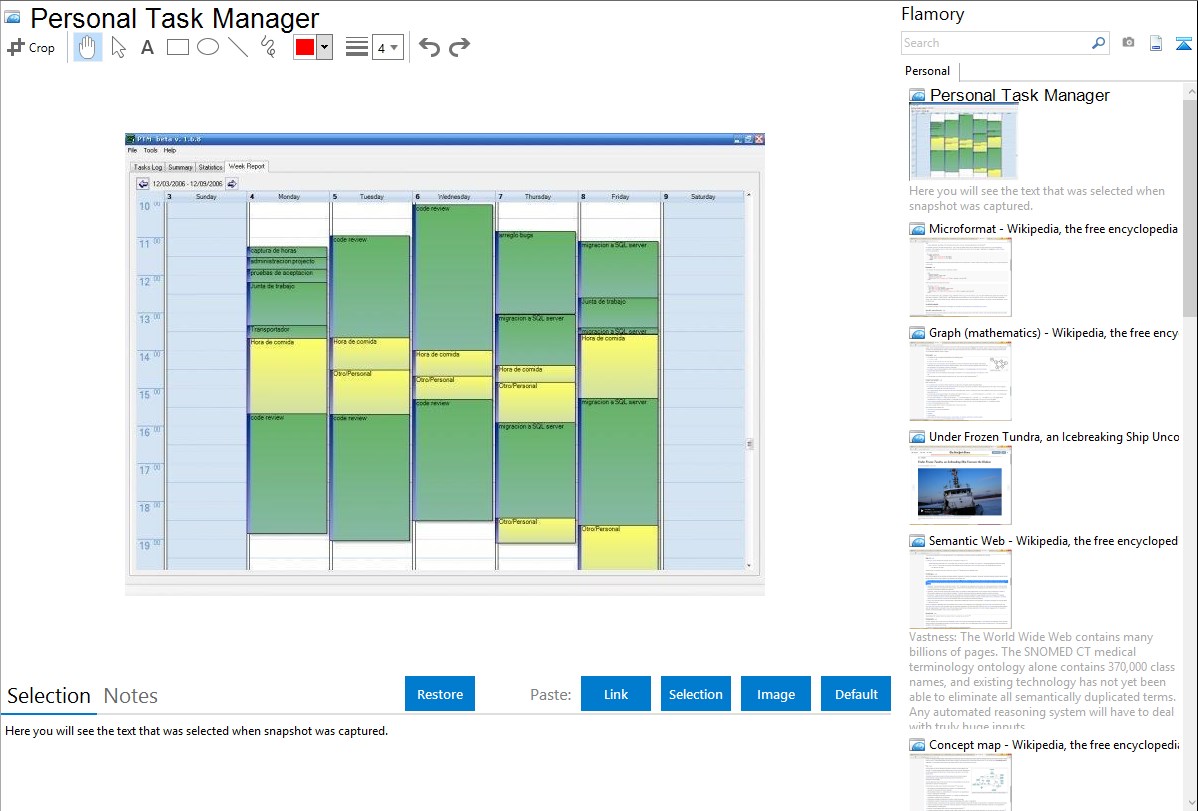Screen dimensions: 1198x811
Task: Click the document page icon
Action: click(1156, 43)
